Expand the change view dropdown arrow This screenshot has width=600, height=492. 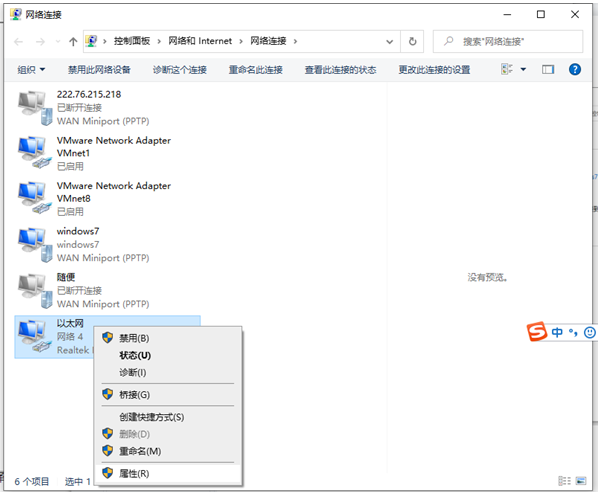click(524, 70)
